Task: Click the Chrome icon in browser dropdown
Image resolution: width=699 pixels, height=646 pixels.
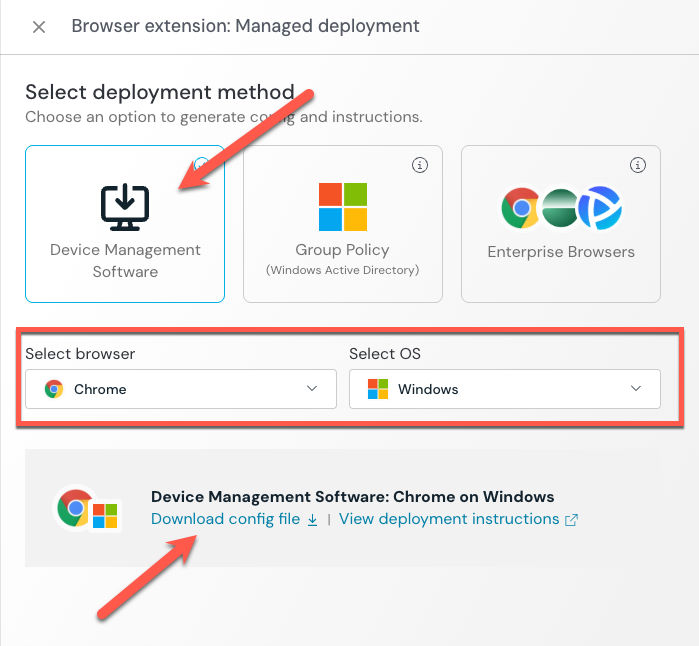Action: click(54, 389)
